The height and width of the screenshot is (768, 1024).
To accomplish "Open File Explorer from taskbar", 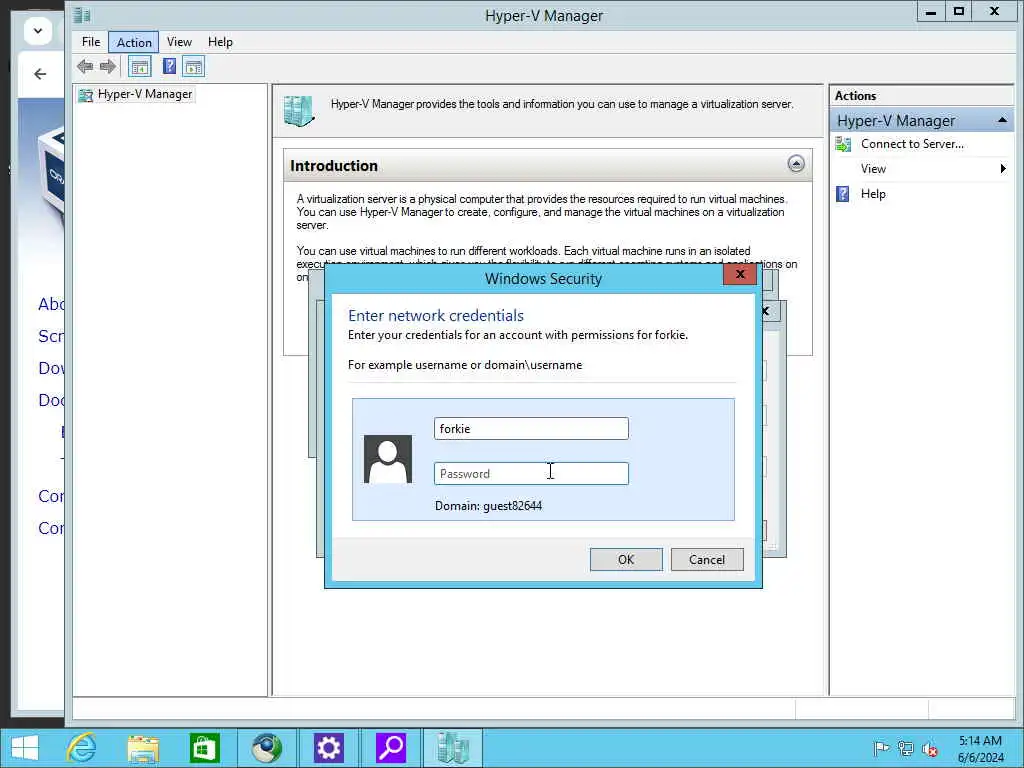I will [143, 748].
